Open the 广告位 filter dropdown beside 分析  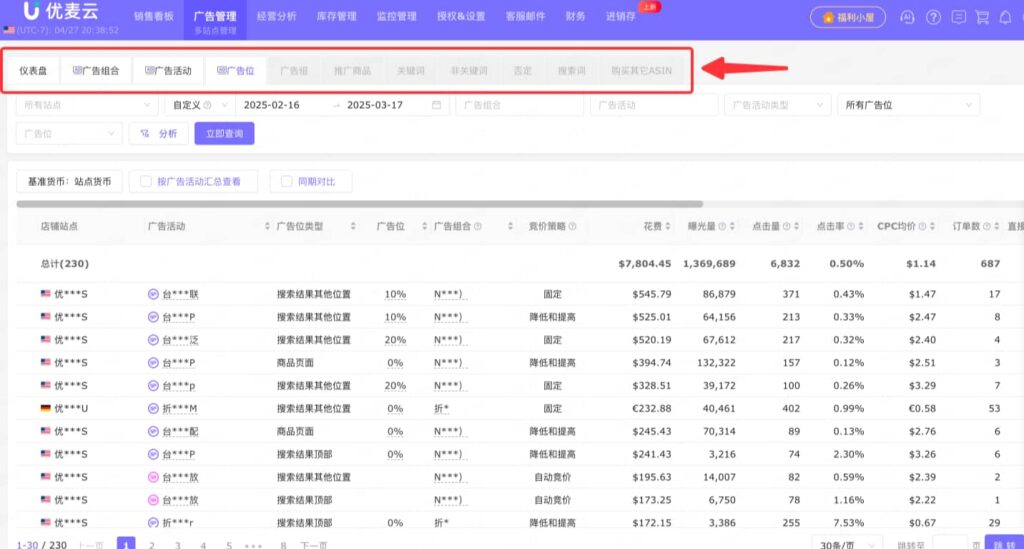(x=69, y=134)
